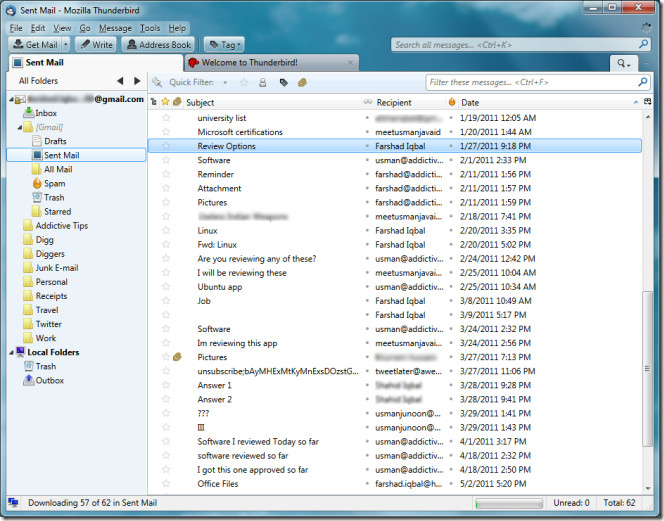Select the Sent Mail tab
Screen dimensions: 664x521
click(95, 63)
